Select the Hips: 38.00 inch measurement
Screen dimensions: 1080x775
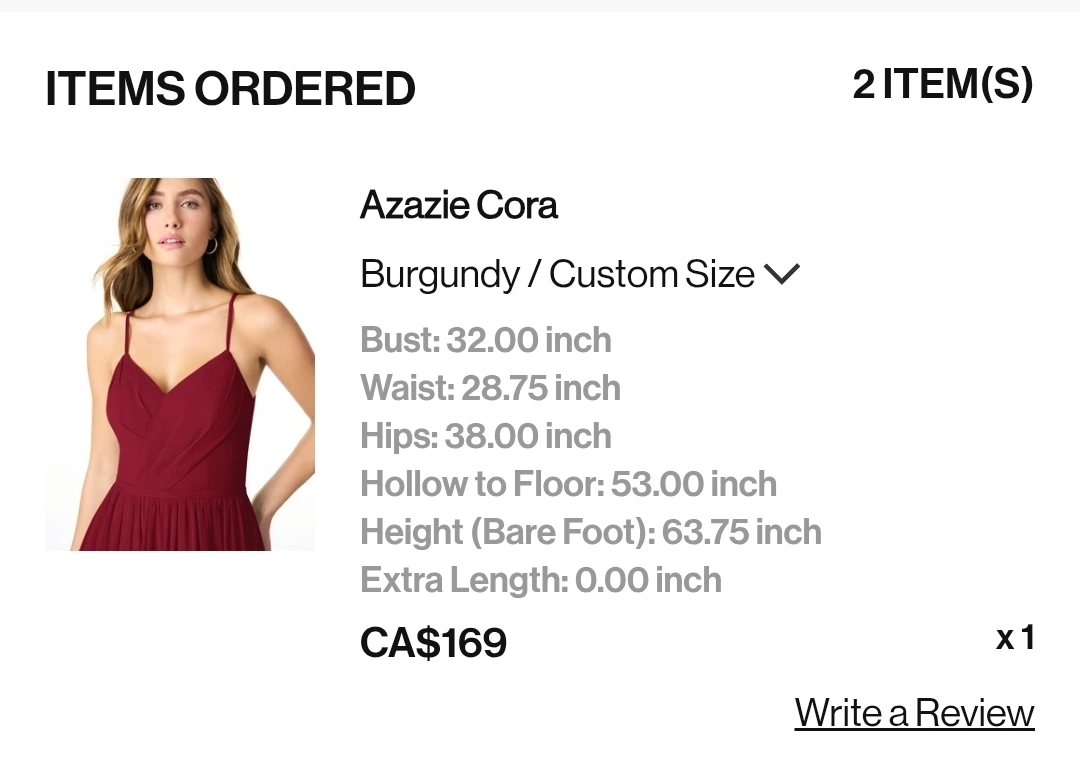point(486,436)
